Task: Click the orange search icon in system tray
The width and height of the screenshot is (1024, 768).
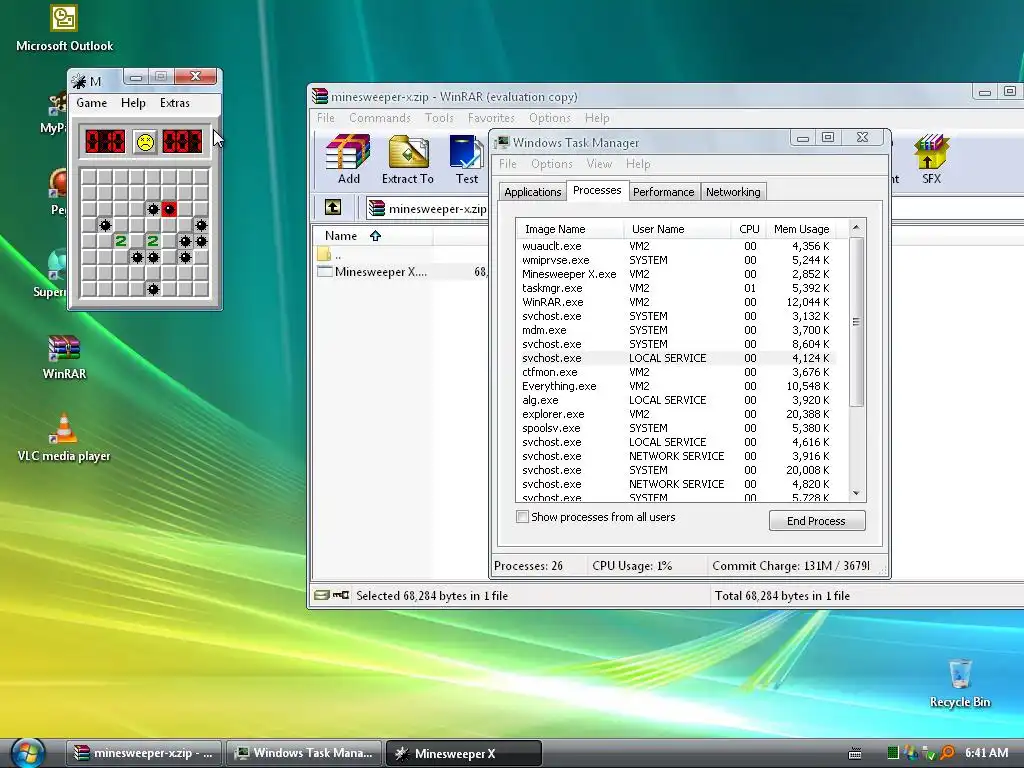Action: [948, 752]
